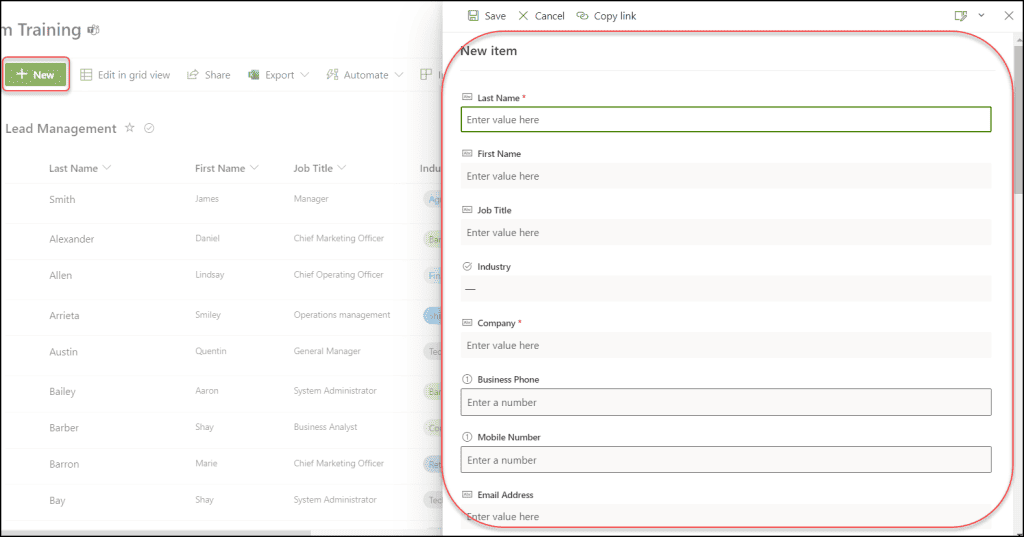
Task: Select the Barron last name cell
Action: 64,464
